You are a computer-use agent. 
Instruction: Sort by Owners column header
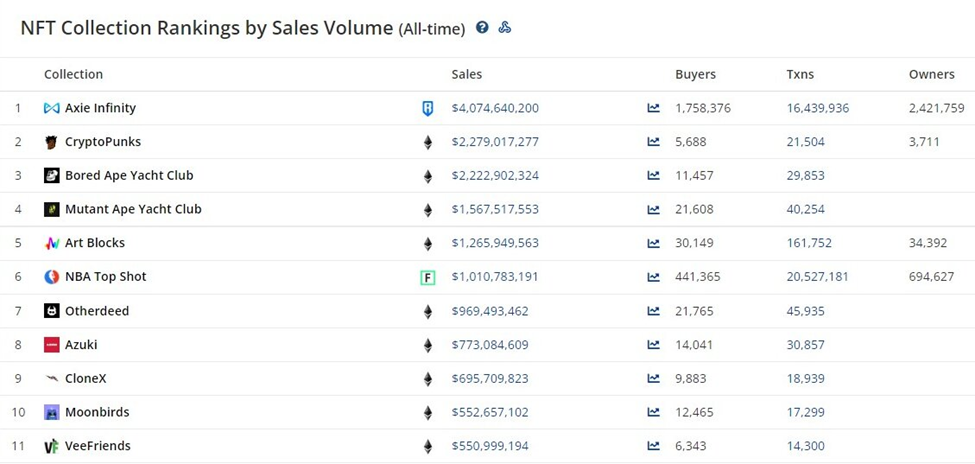click(931, 74)
